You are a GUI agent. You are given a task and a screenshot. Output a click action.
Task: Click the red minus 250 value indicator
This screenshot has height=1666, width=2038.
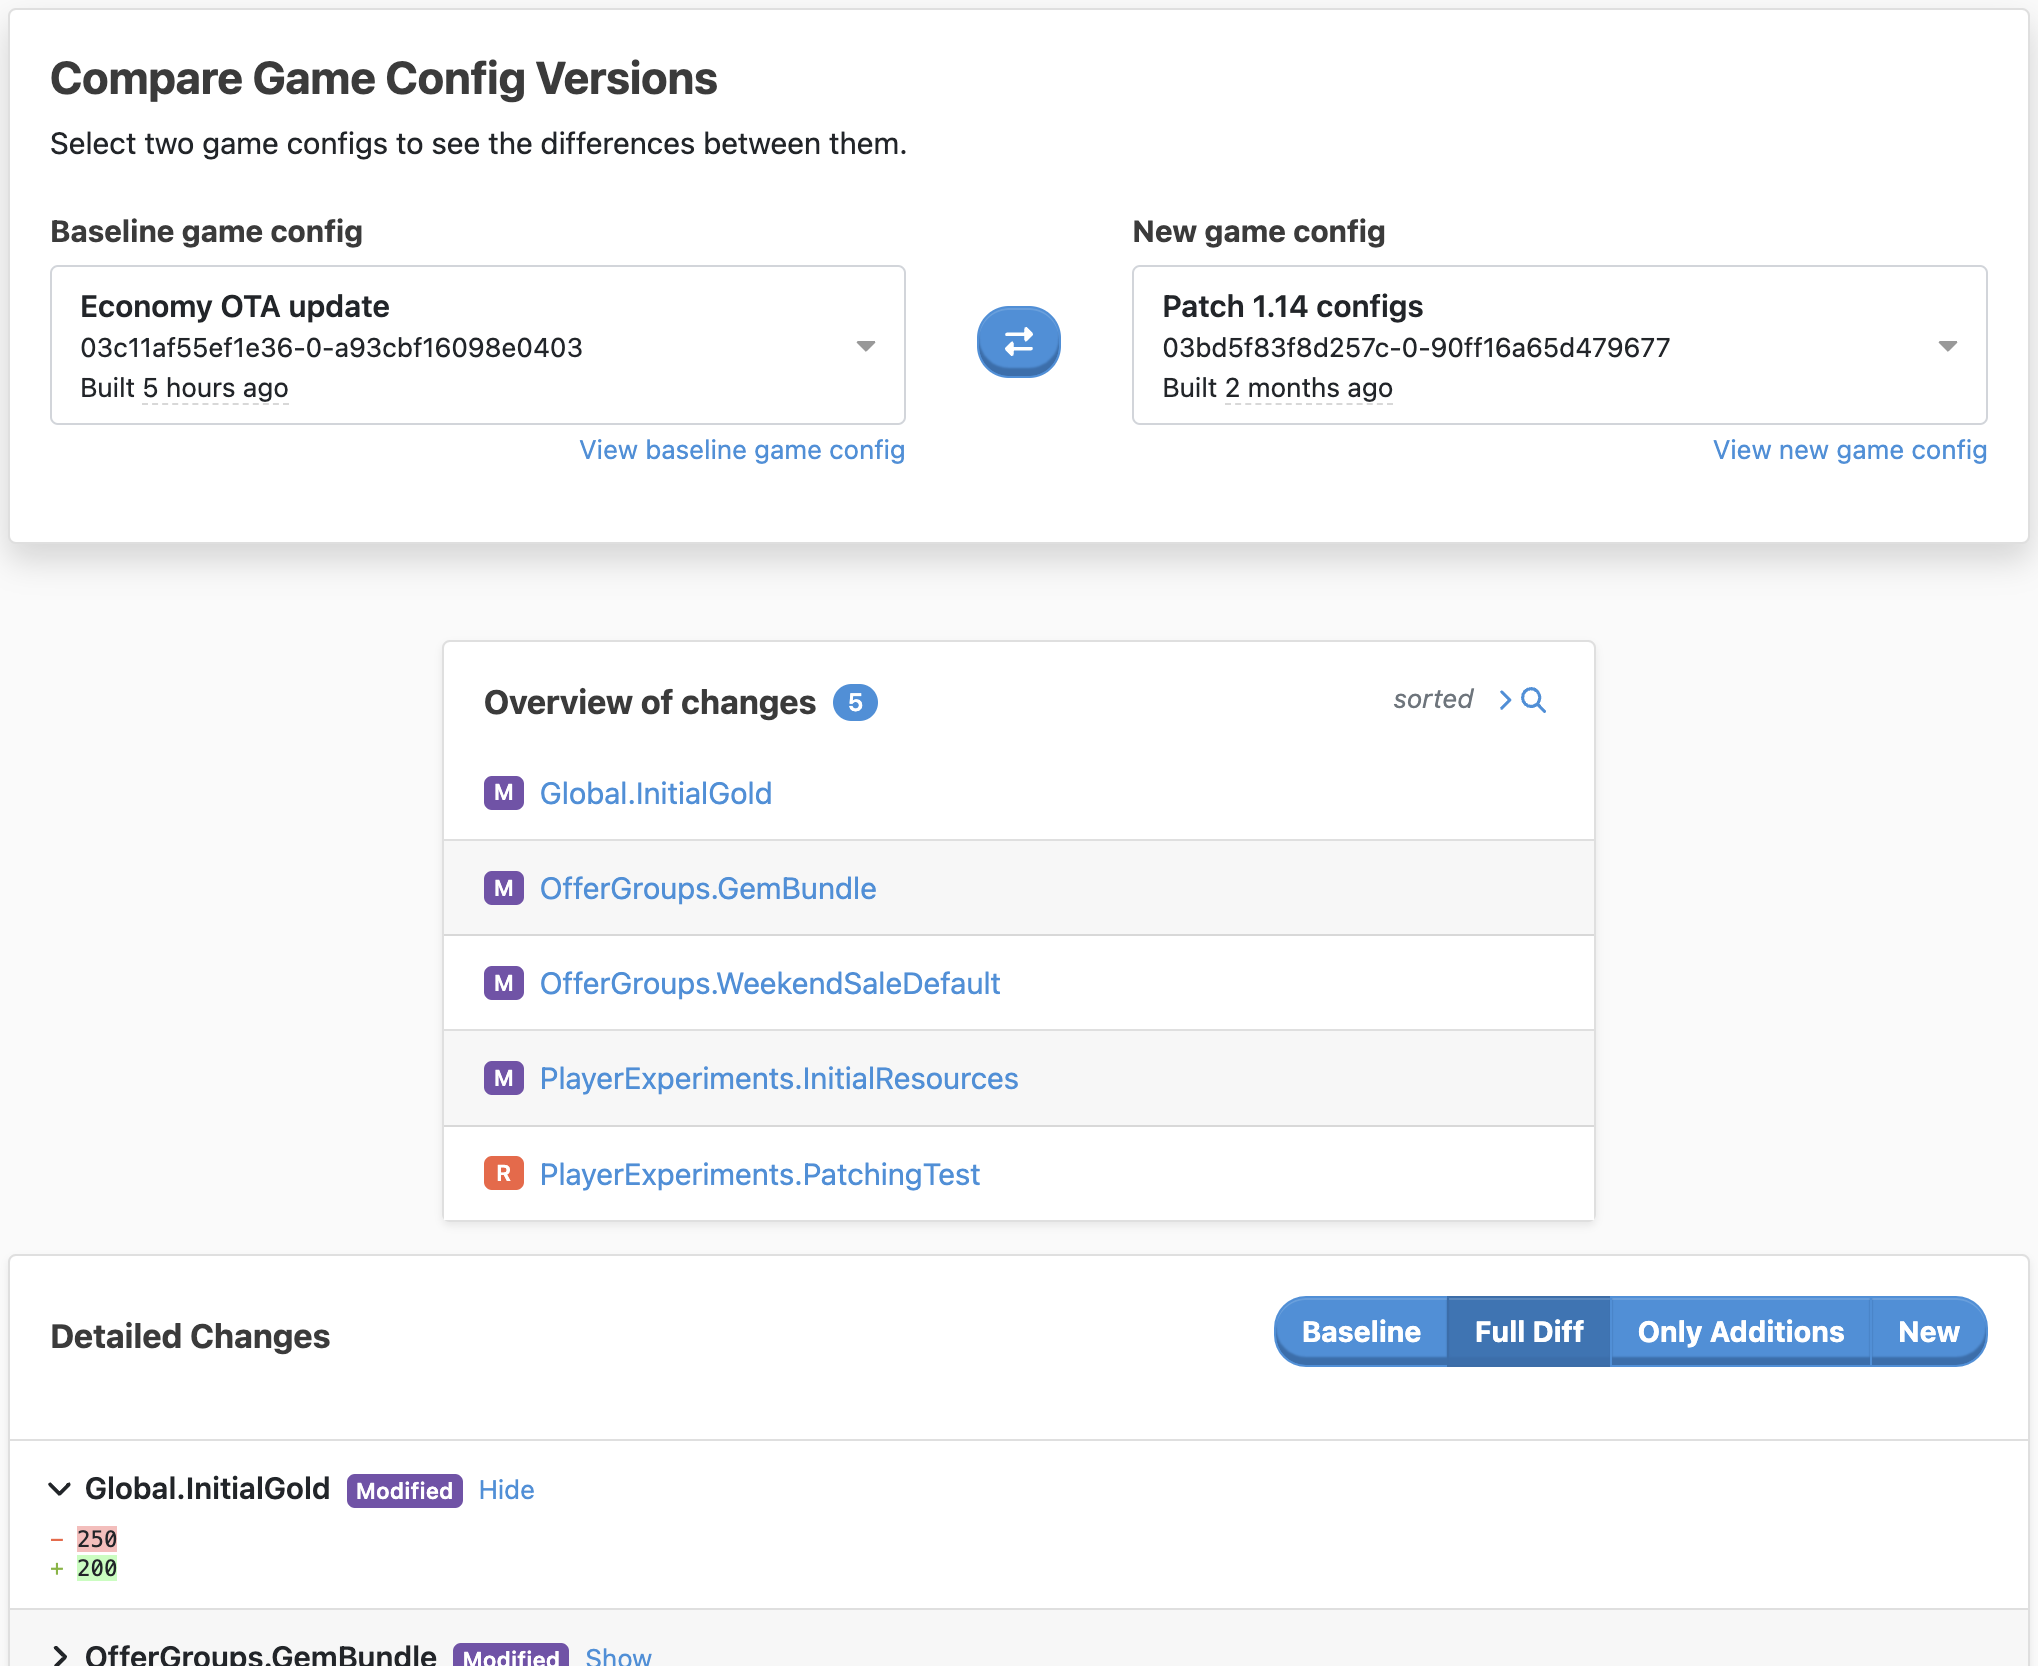click(95, 1539)
